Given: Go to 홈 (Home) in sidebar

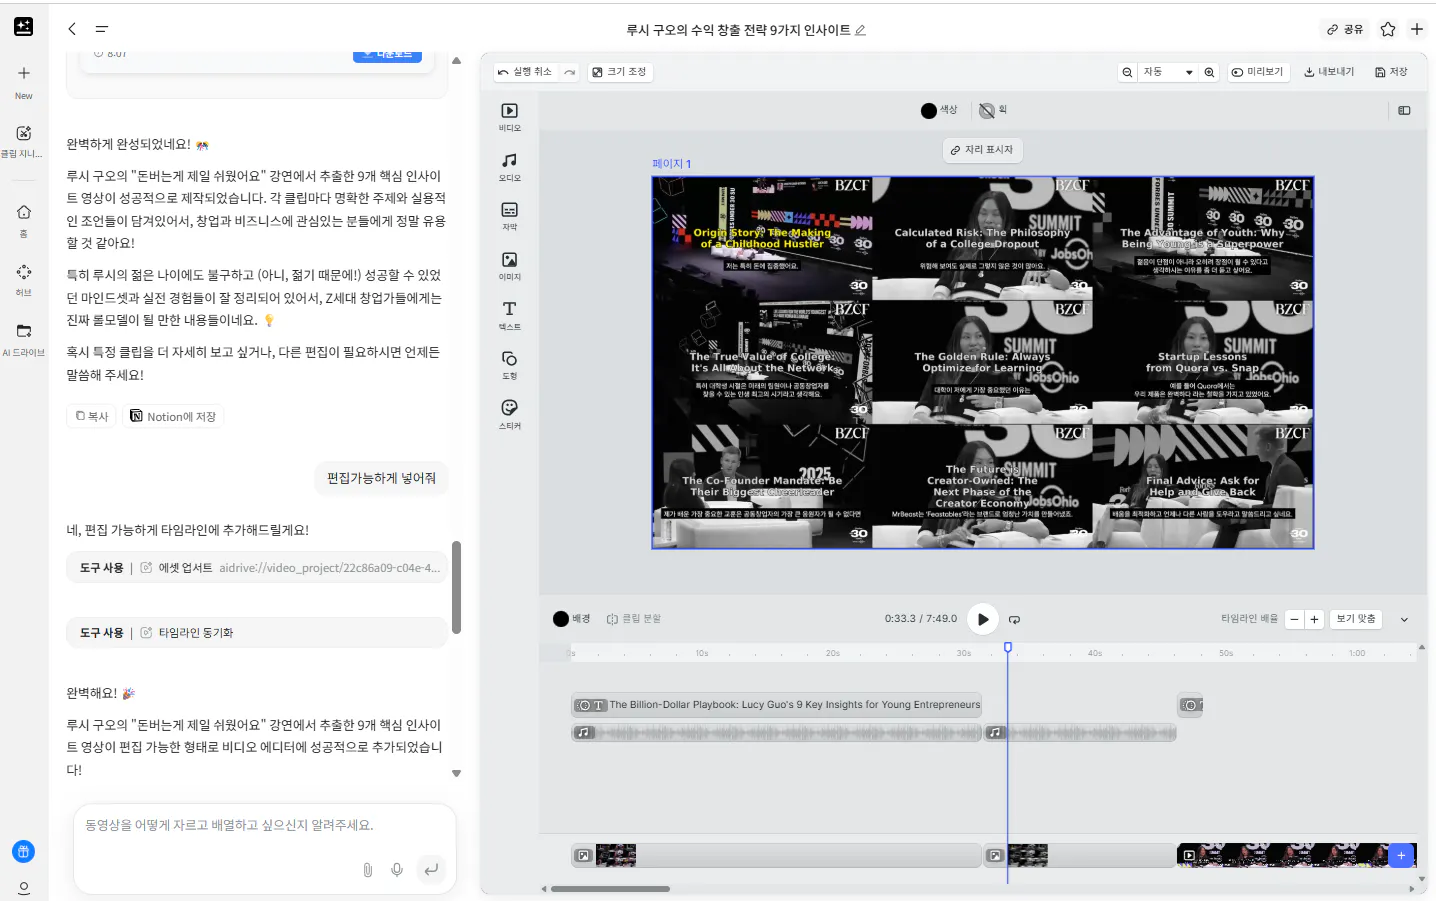Looking at the screenshot, I should coord(24,219).
